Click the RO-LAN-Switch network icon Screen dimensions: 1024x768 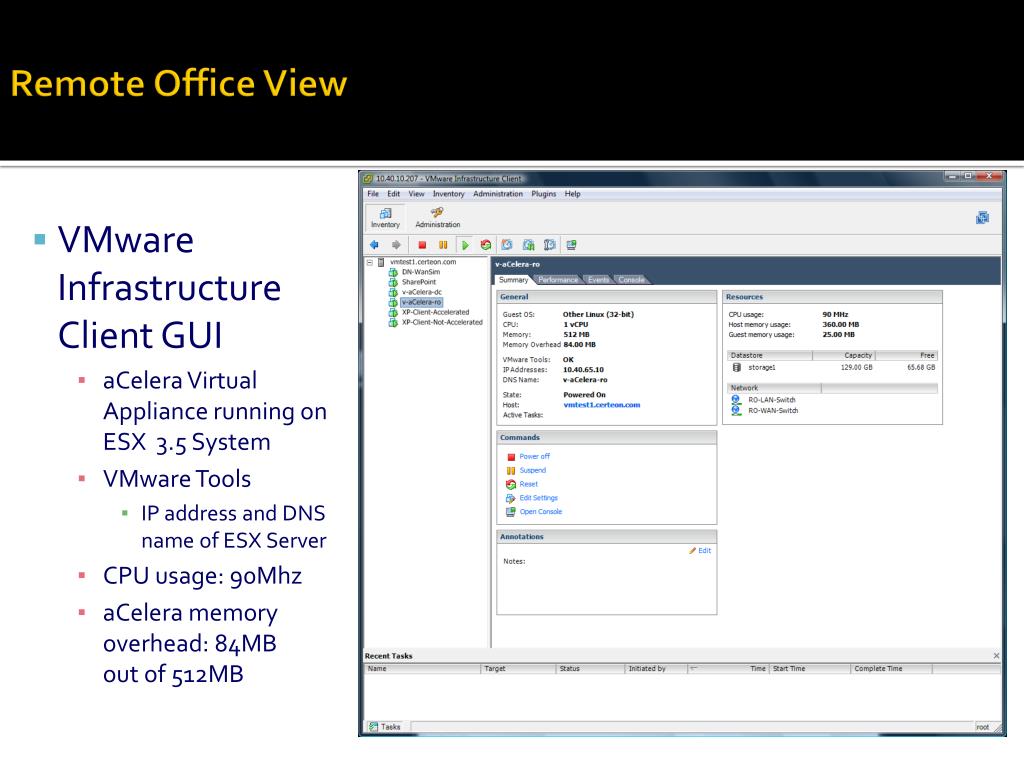736,400
